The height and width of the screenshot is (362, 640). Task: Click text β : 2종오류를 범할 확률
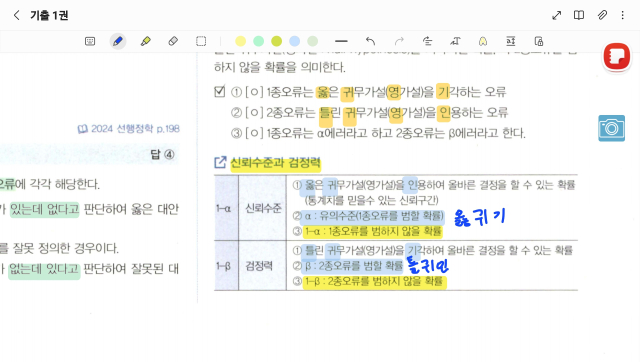click(x=353, y=266)
